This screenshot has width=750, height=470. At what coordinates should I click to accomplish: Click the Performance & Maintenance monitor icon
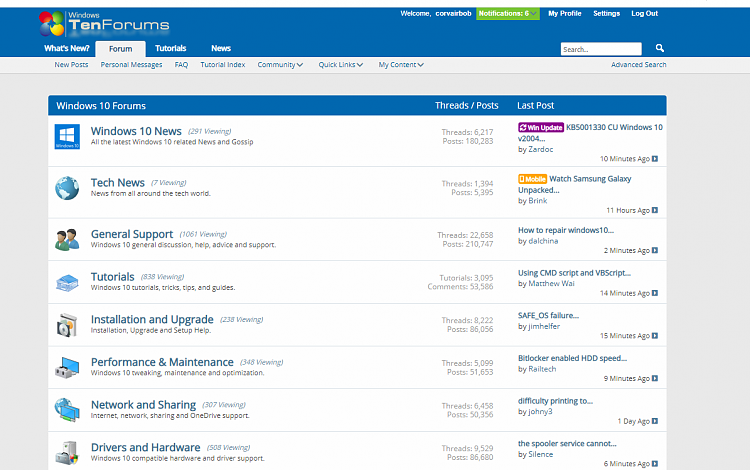pyautogui.click(x=67, y=368)
